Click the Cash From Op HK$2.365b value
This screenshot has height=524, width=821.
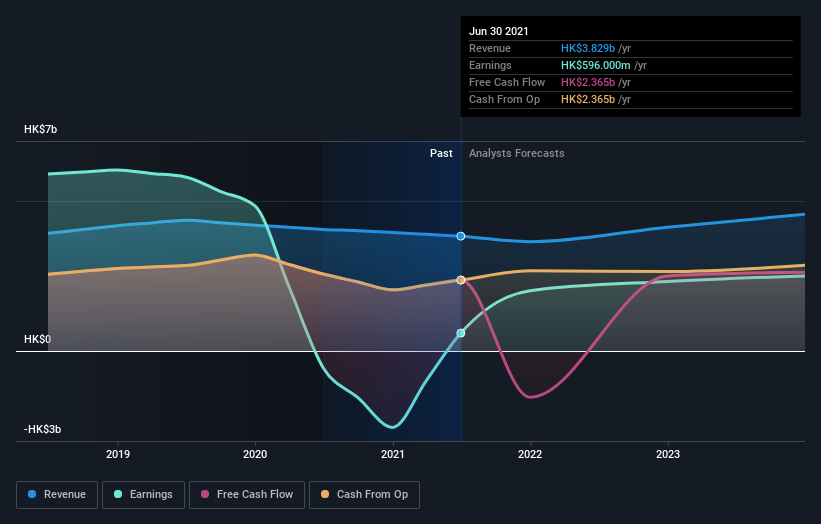(x=587, y=99)
